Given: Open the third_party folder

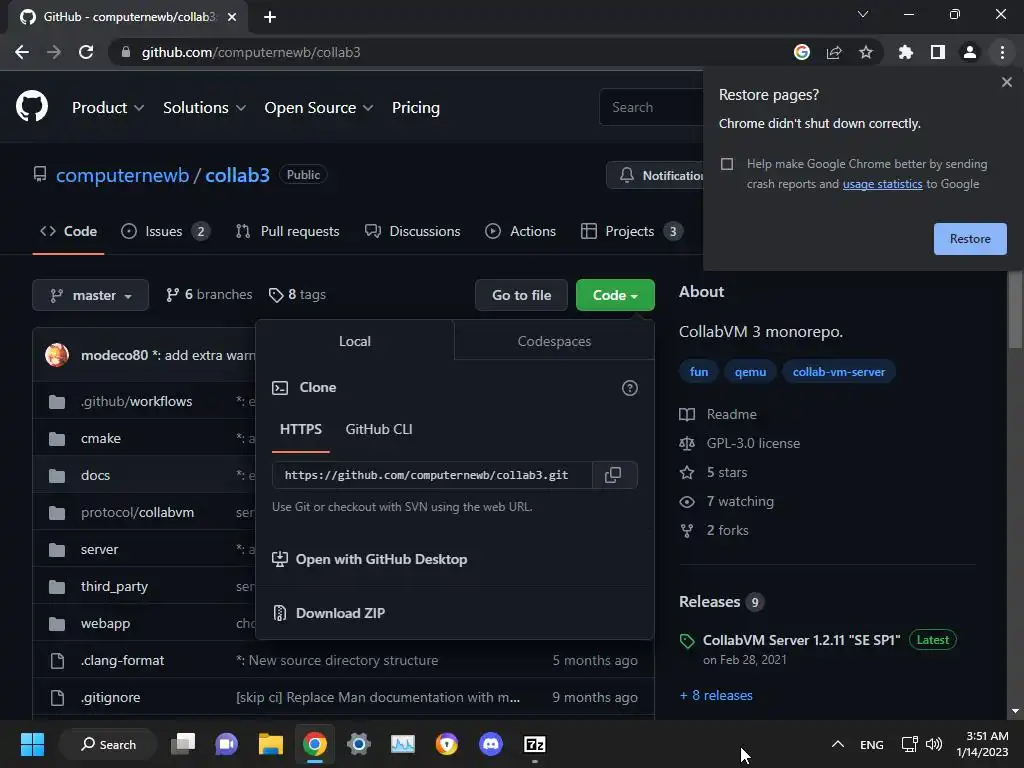Looking at the screenshot, I should click(x=114, y=586).
